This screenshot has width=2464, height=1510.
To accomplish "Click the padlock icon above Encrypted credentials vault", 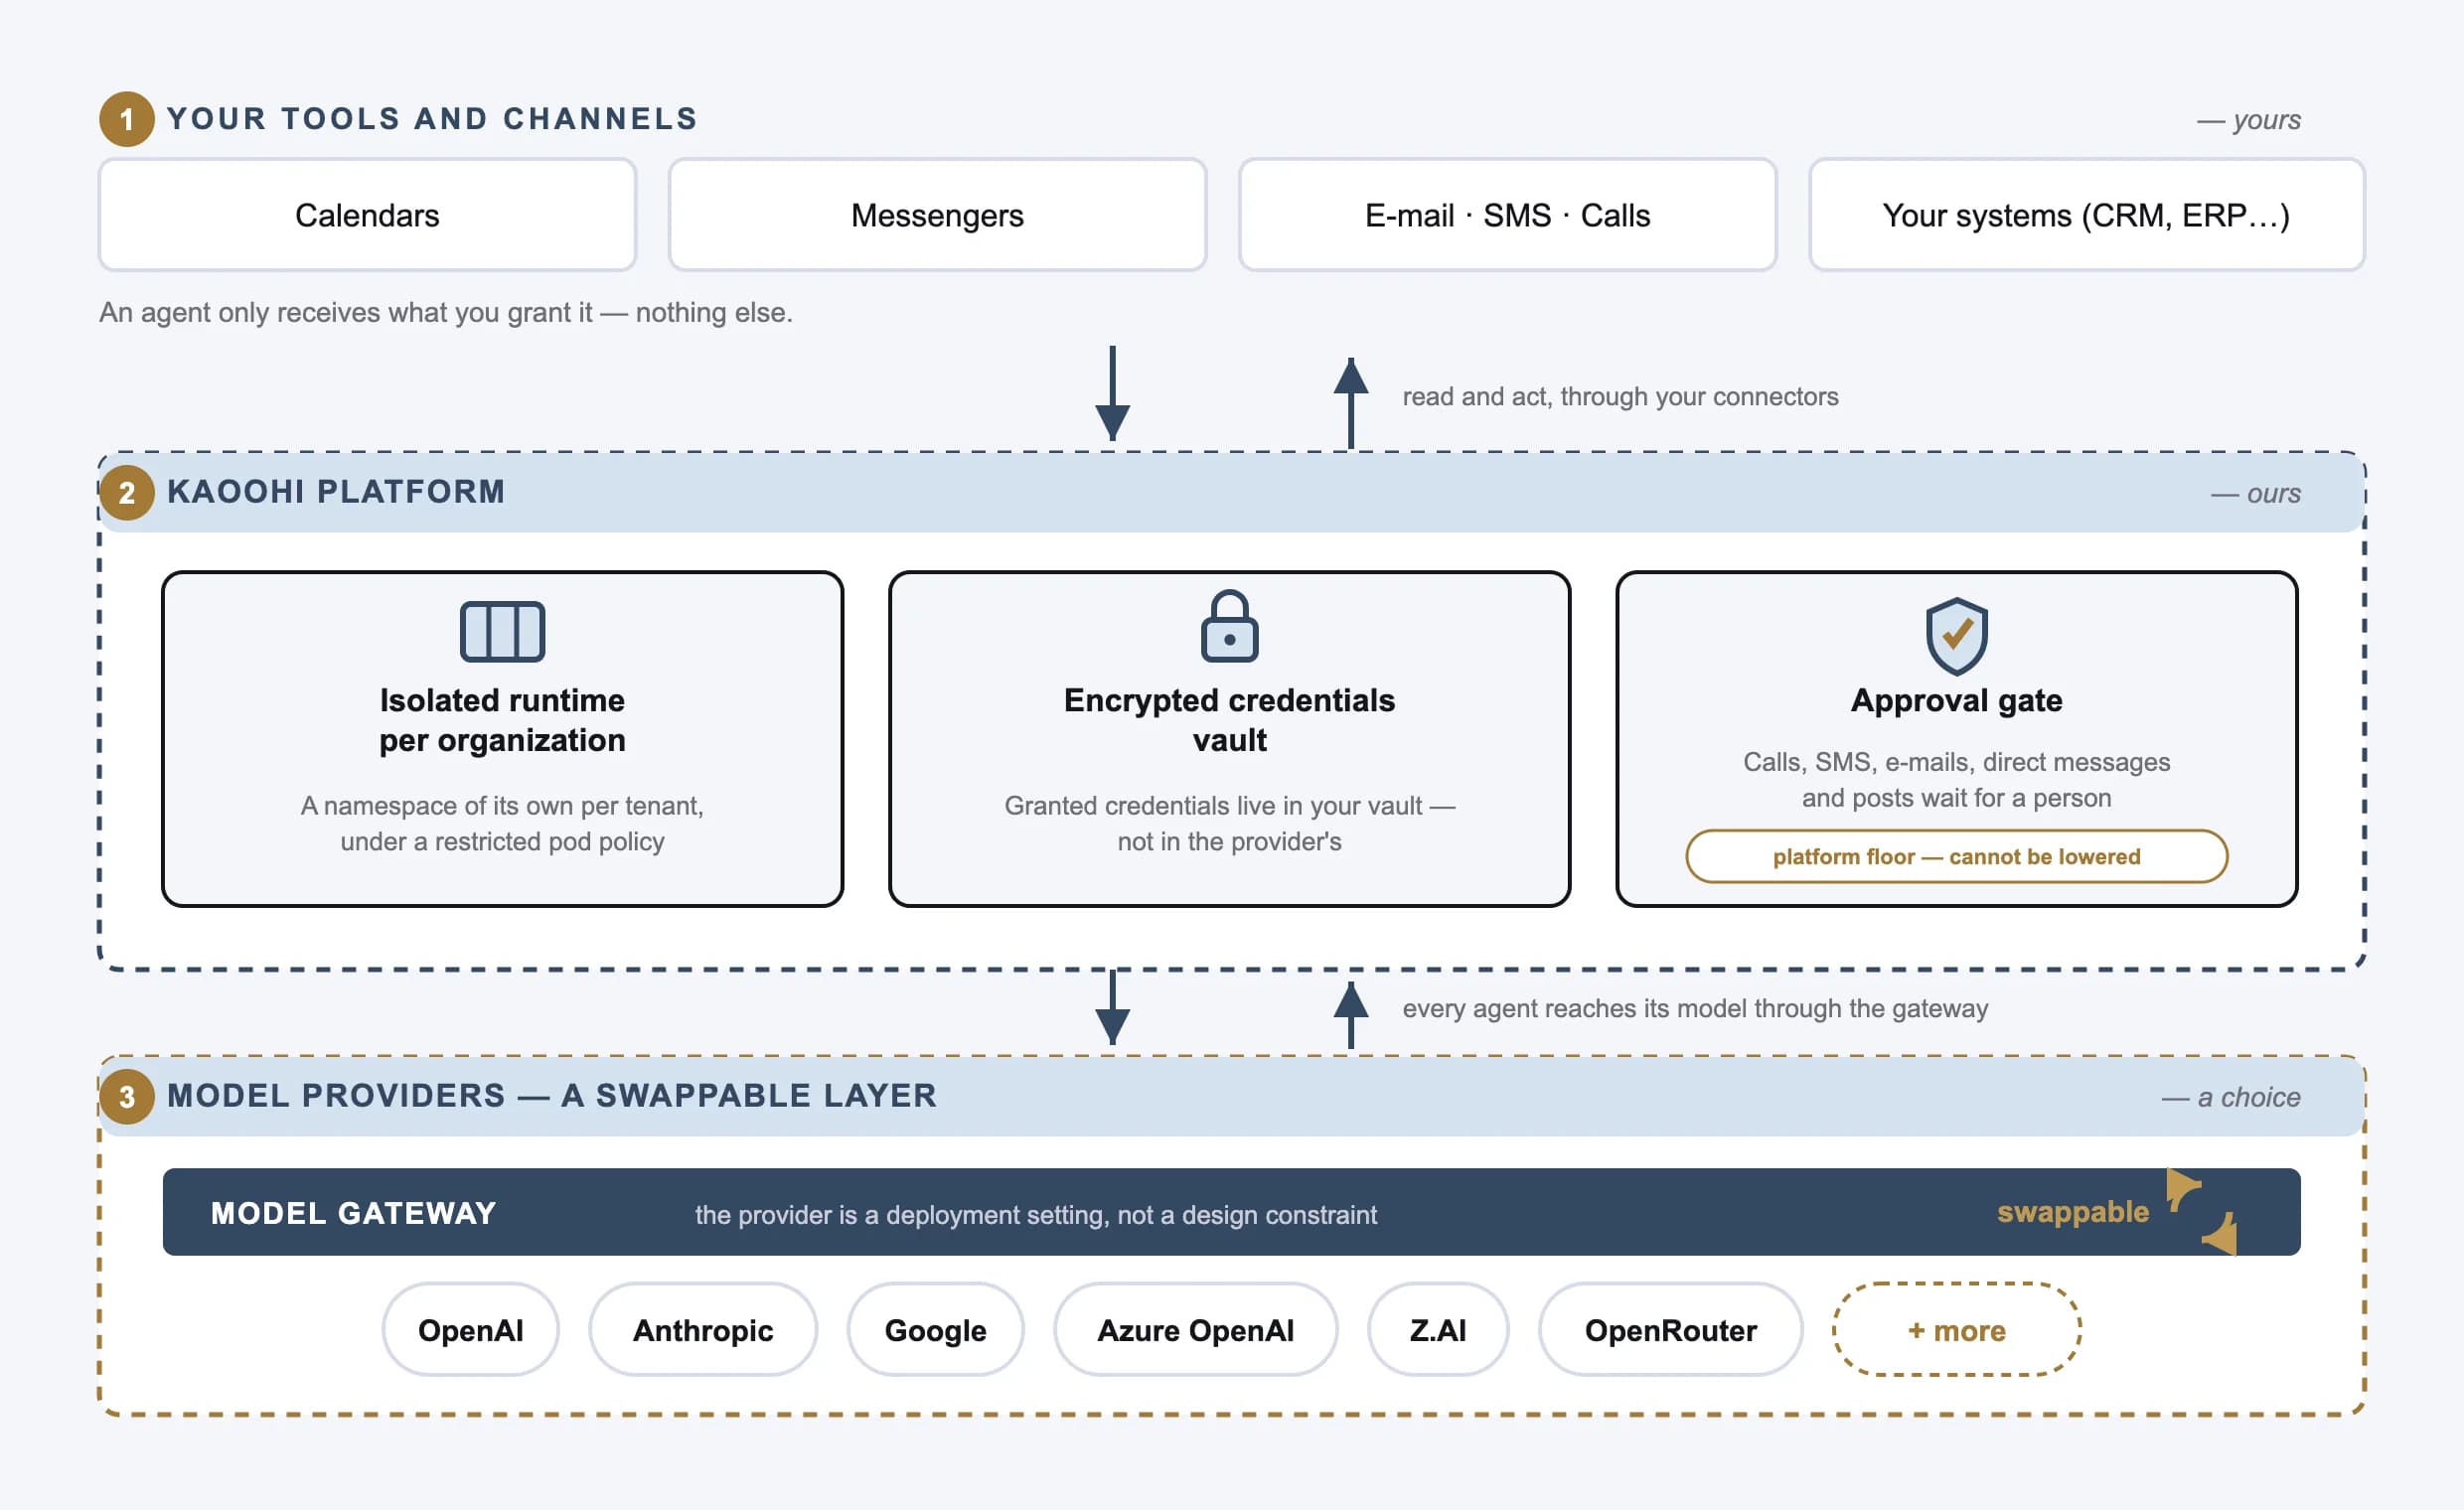I will point(1229,626).
